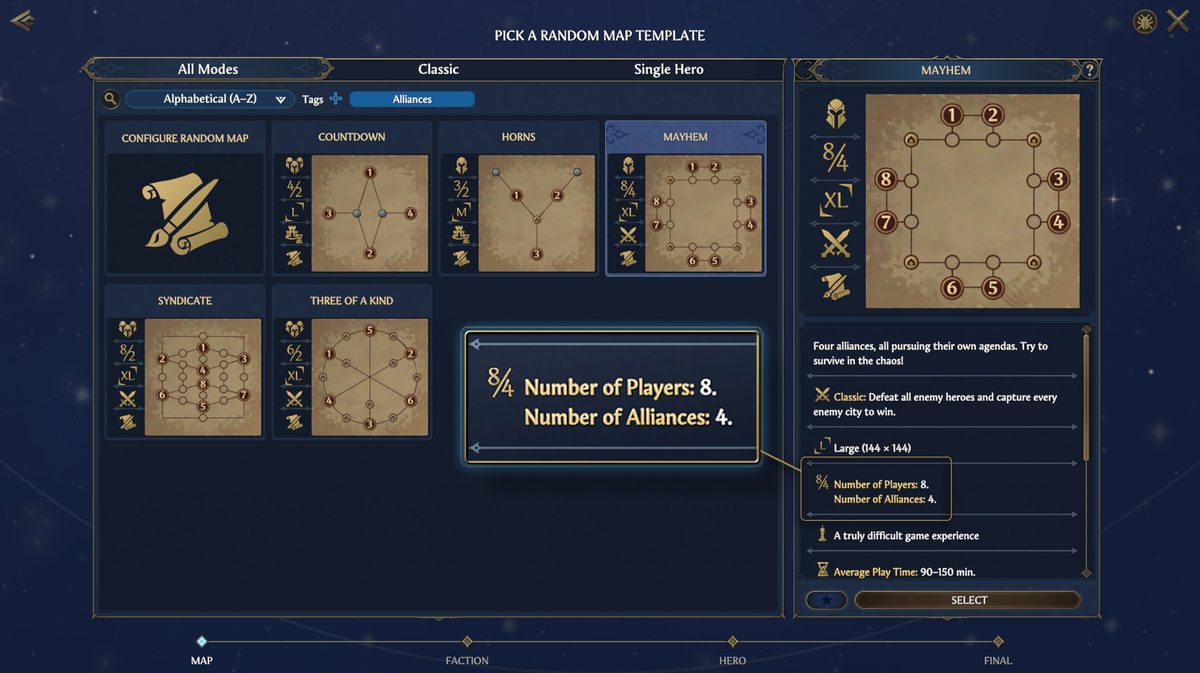
Task: Click the search magnifier icon
Action: tap(110, 99)
